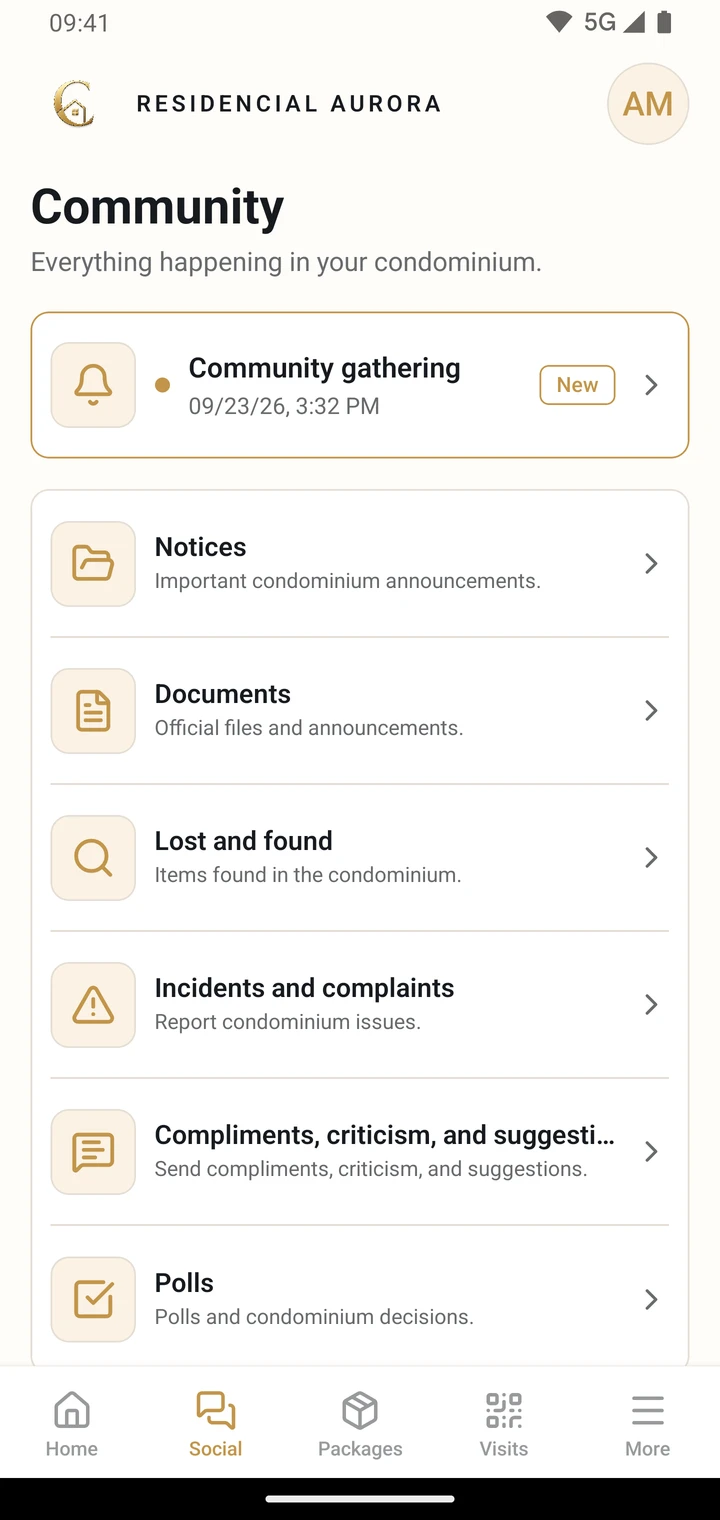The width and height of the screenshot is (720, 1520).
Task: Switch to the Packages tab label
Action: (360, 1449)
